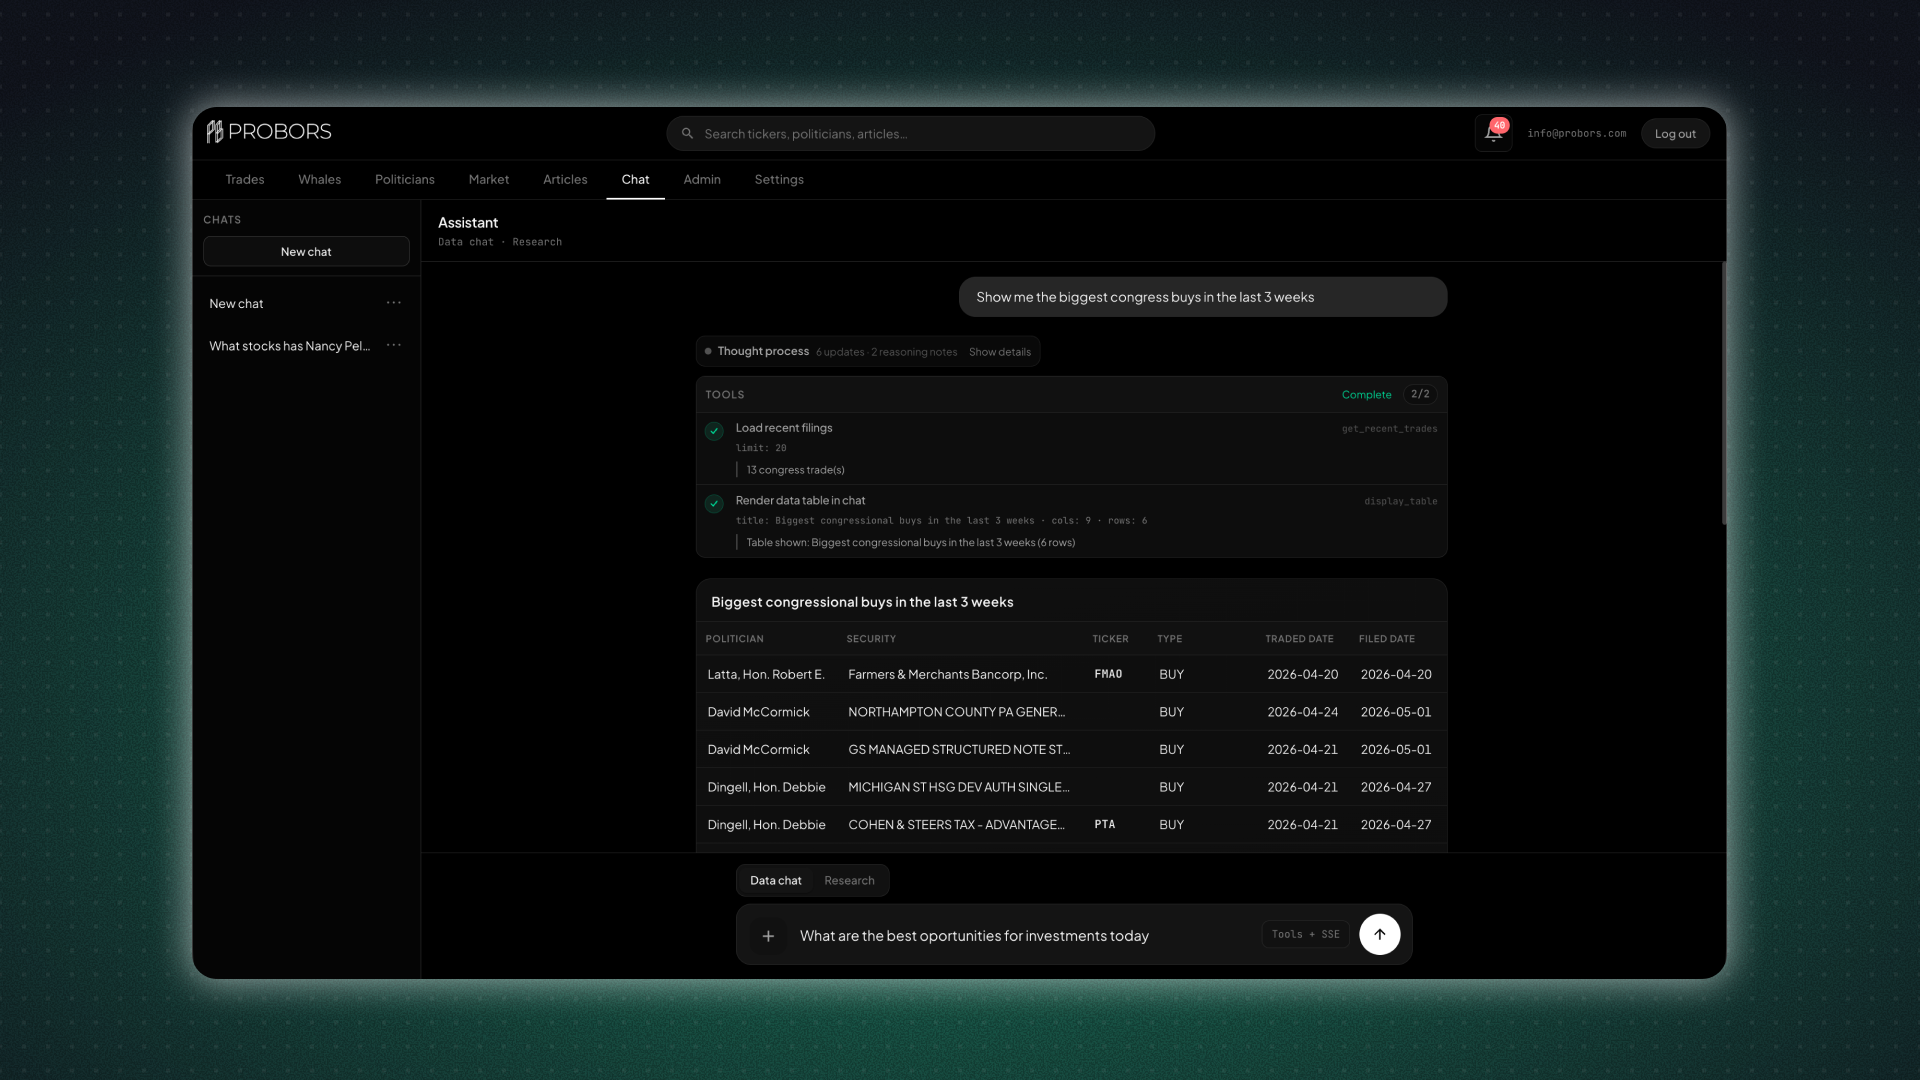
Task: Go to the Settings tab
Action: tap(779, 180)
